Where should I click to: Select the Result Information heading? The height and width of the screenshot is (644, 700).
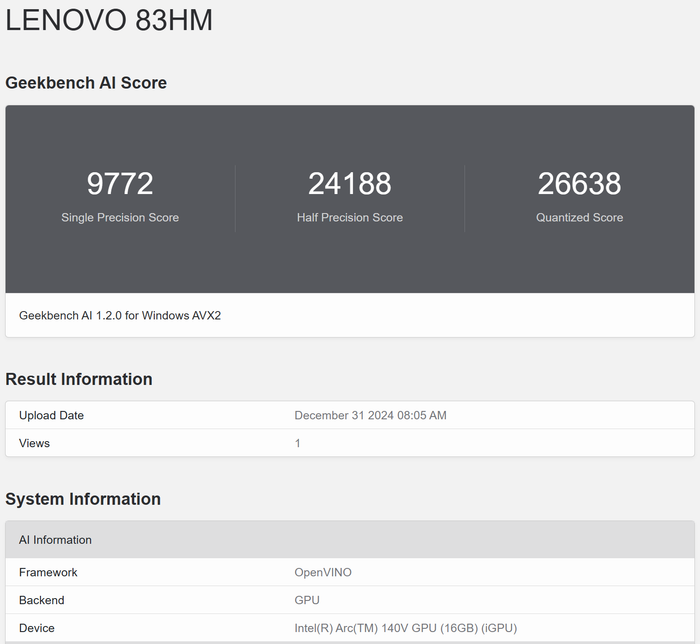click(x=79, y=379)
